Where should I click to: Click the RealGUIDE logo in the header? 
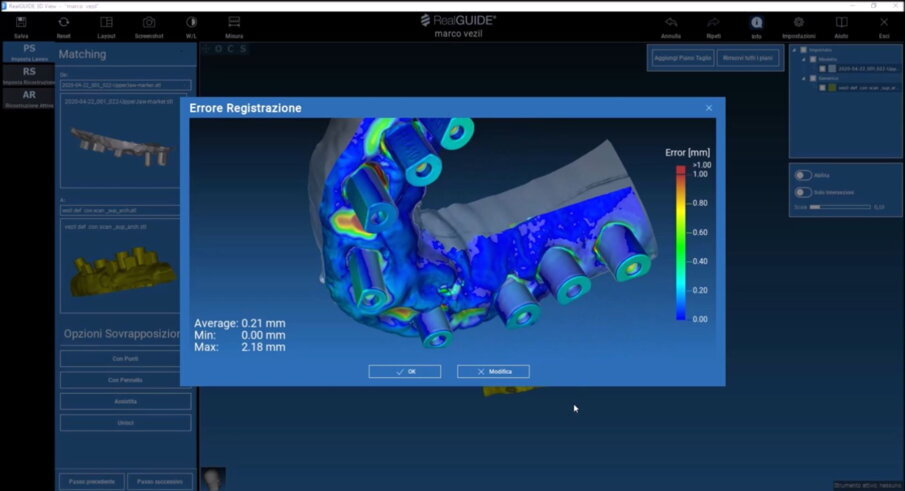[x=458, y=20]
